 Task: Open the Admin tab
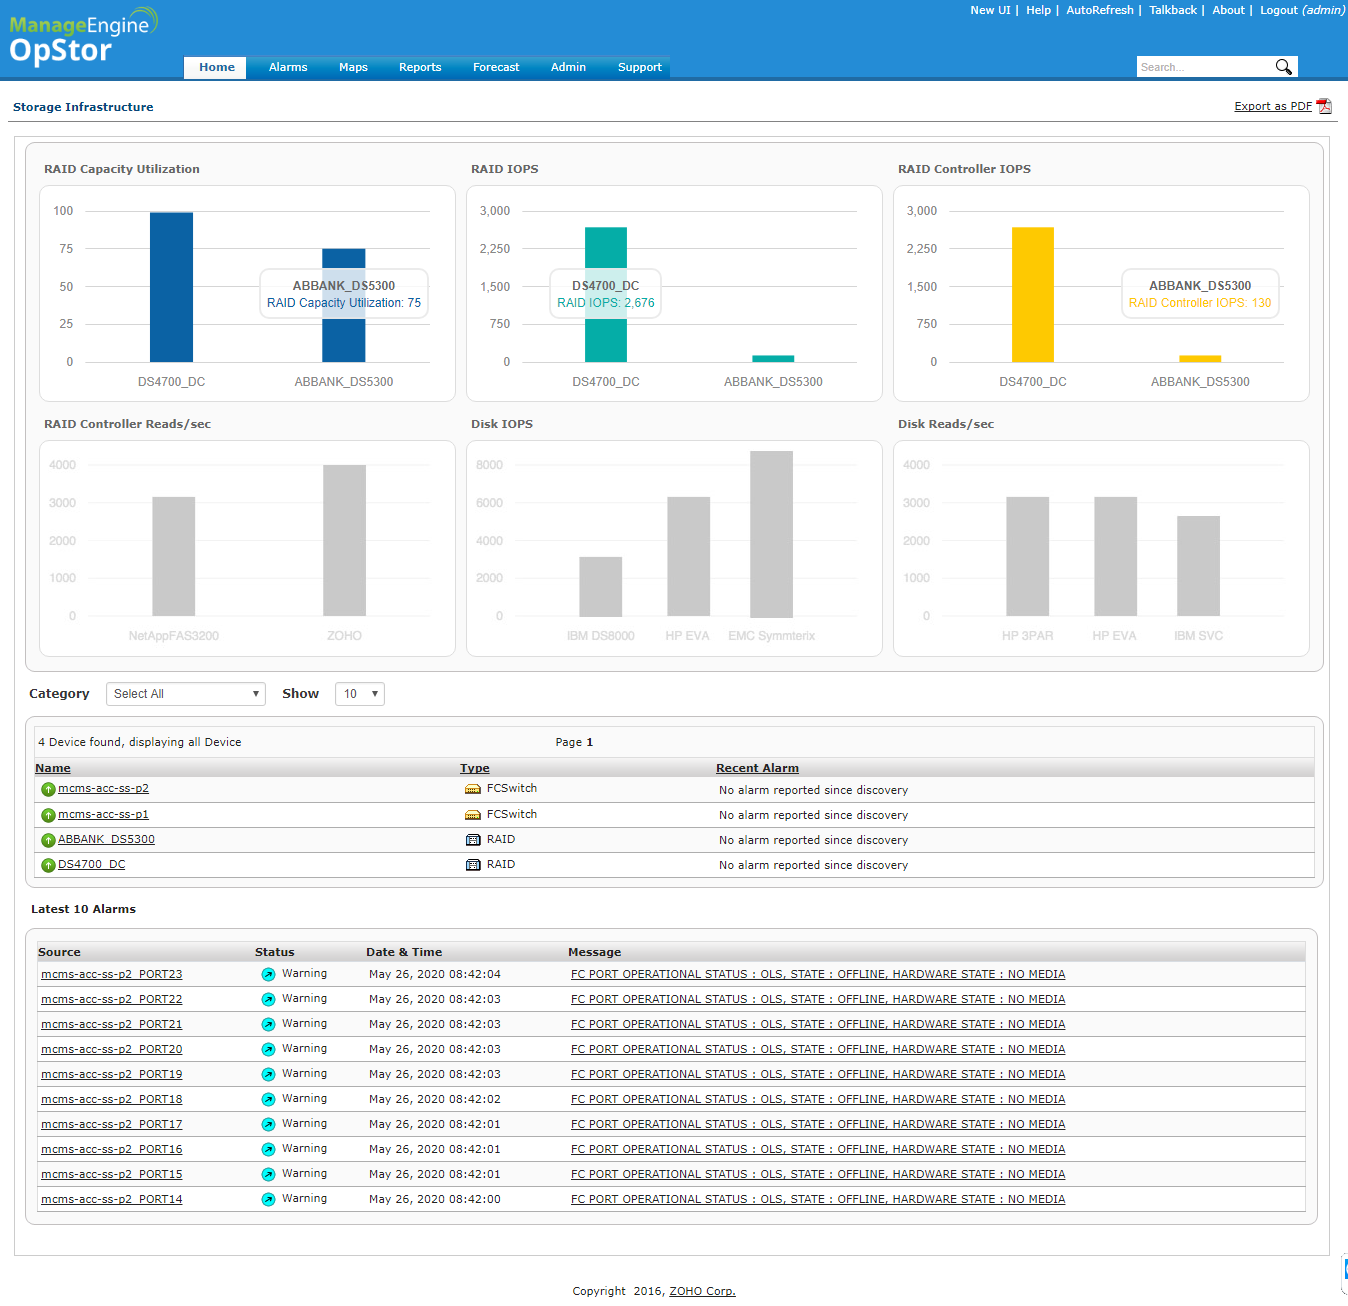pyautogui.click(x=568, y=67)
